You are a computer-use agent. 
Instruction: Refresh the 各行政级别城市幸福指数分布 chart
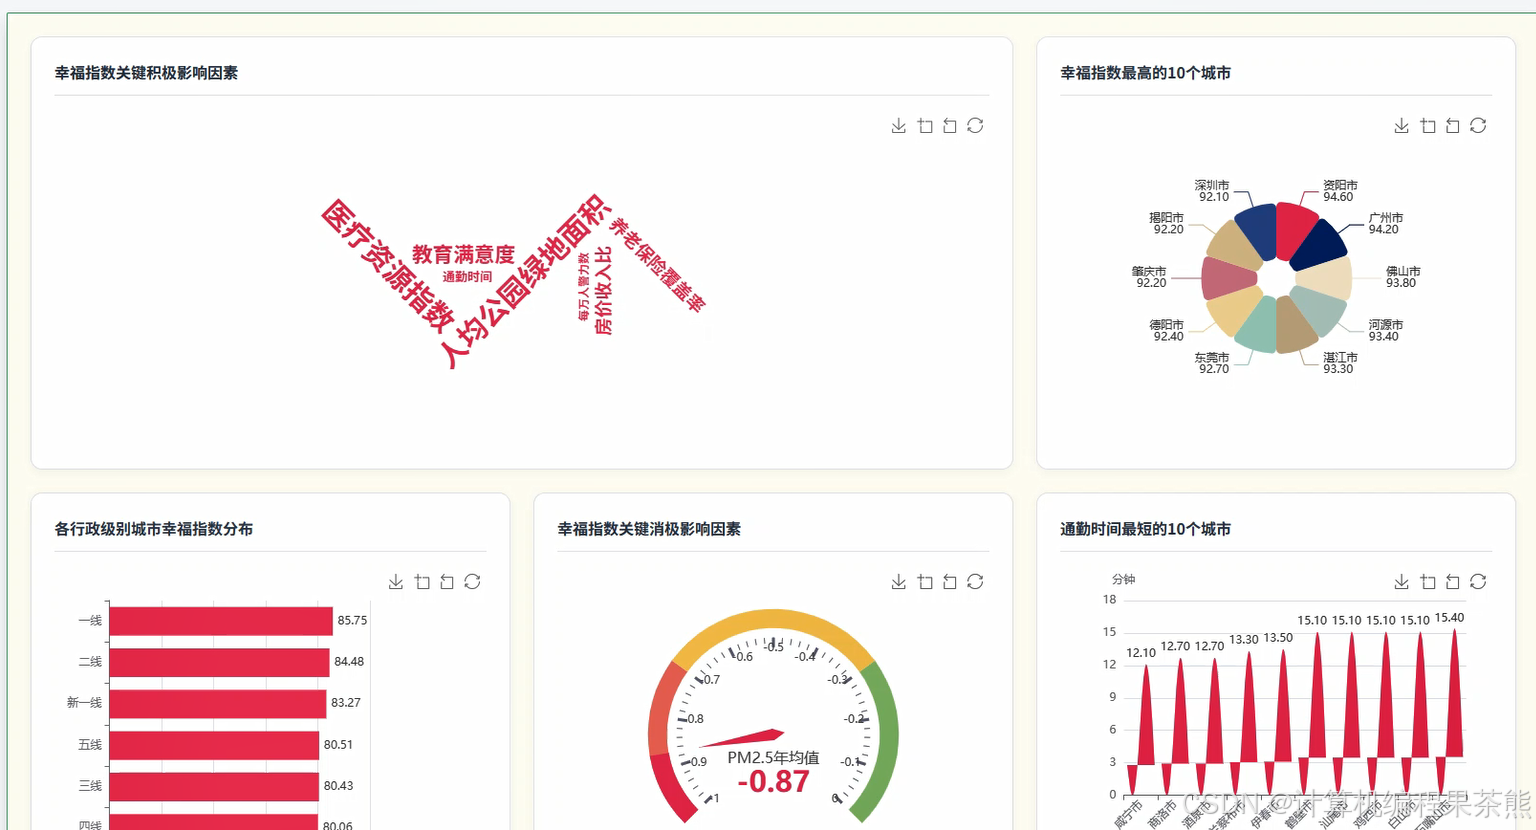(x=471, y=580)
